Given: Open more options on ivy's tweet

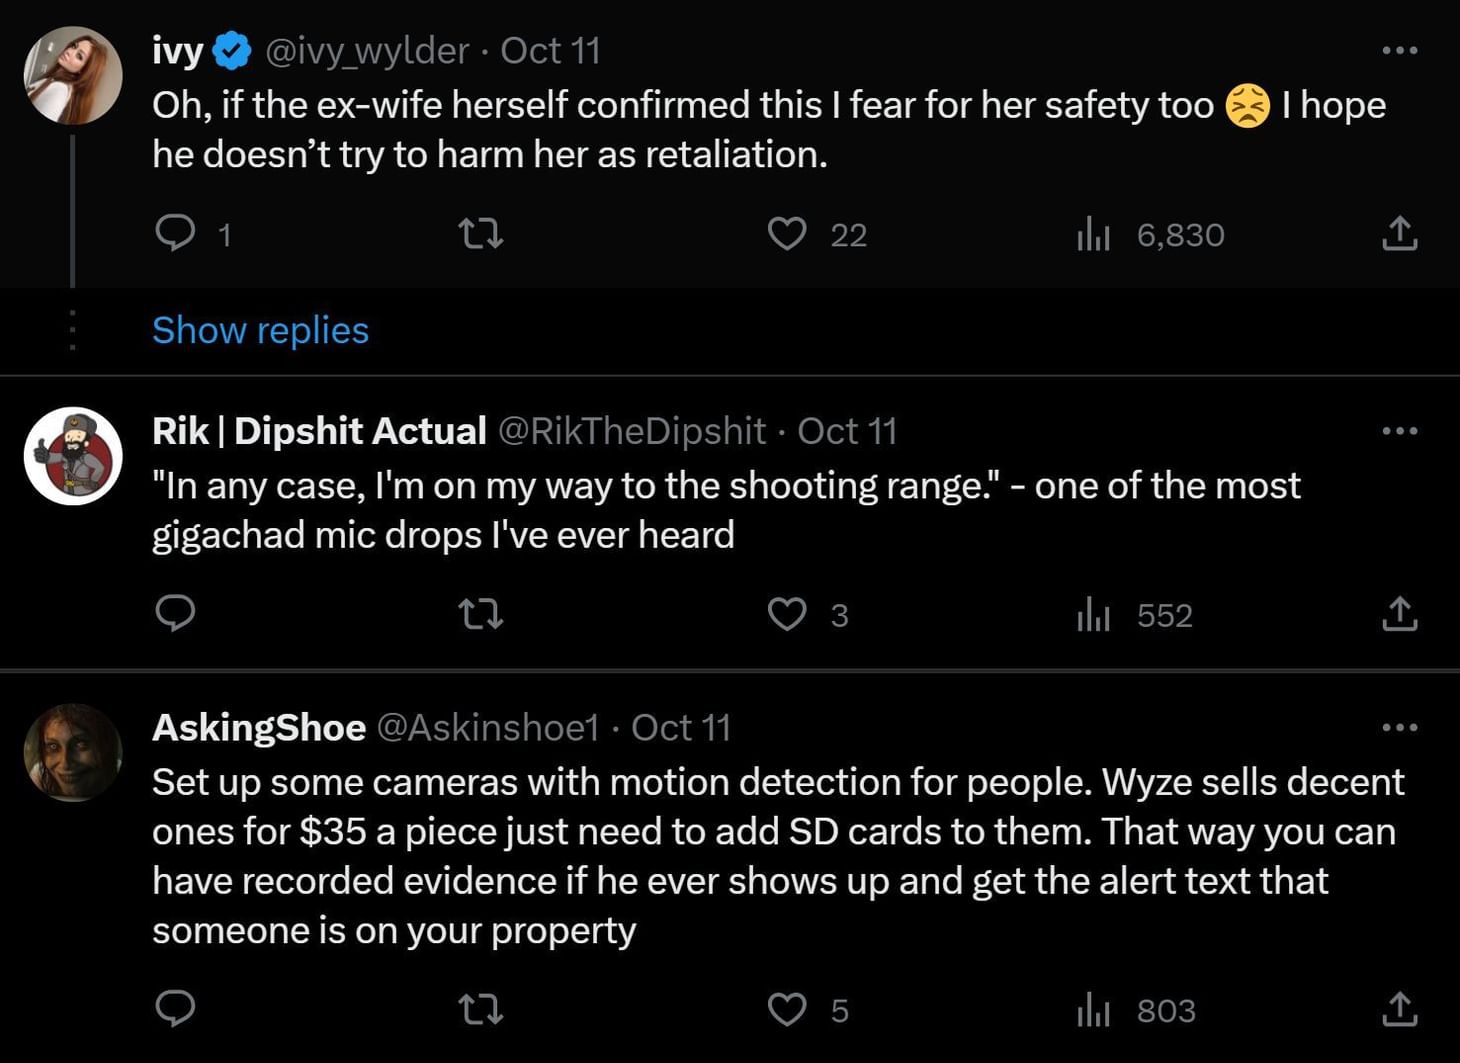Looking at the screenshot, I should 1399,50.
